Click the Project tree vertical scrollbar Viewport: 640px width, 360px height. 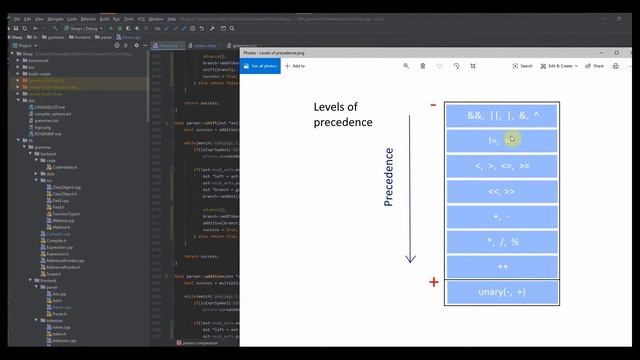[148, 86]
